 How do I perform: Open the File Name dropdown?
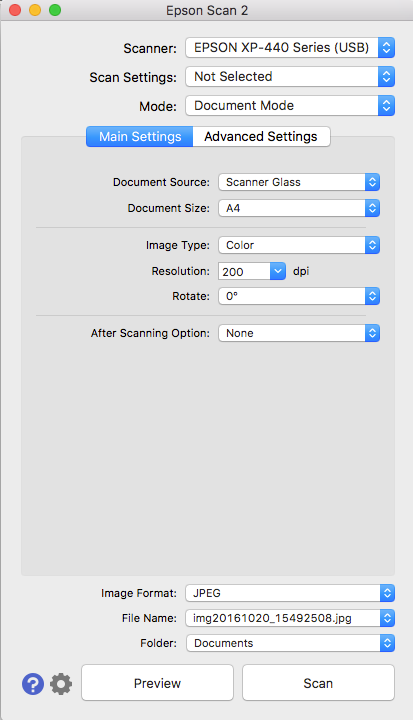(290, 618)
